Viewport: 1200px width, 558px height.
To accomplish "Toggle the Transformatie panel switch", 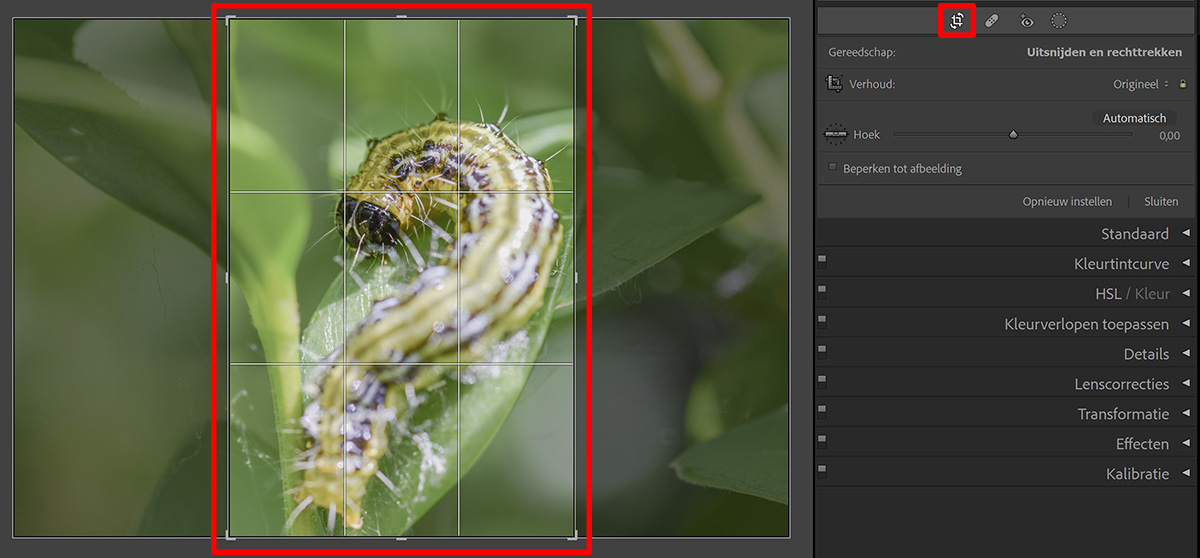I will 822,410.
